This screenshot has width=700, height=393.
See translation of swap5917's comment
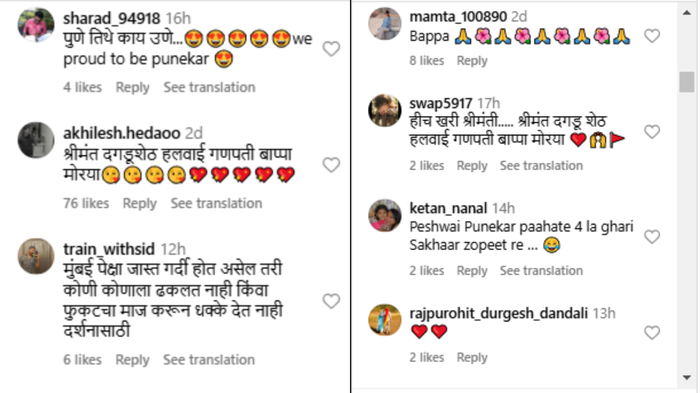pyautogui.click(x=541, y=166)
